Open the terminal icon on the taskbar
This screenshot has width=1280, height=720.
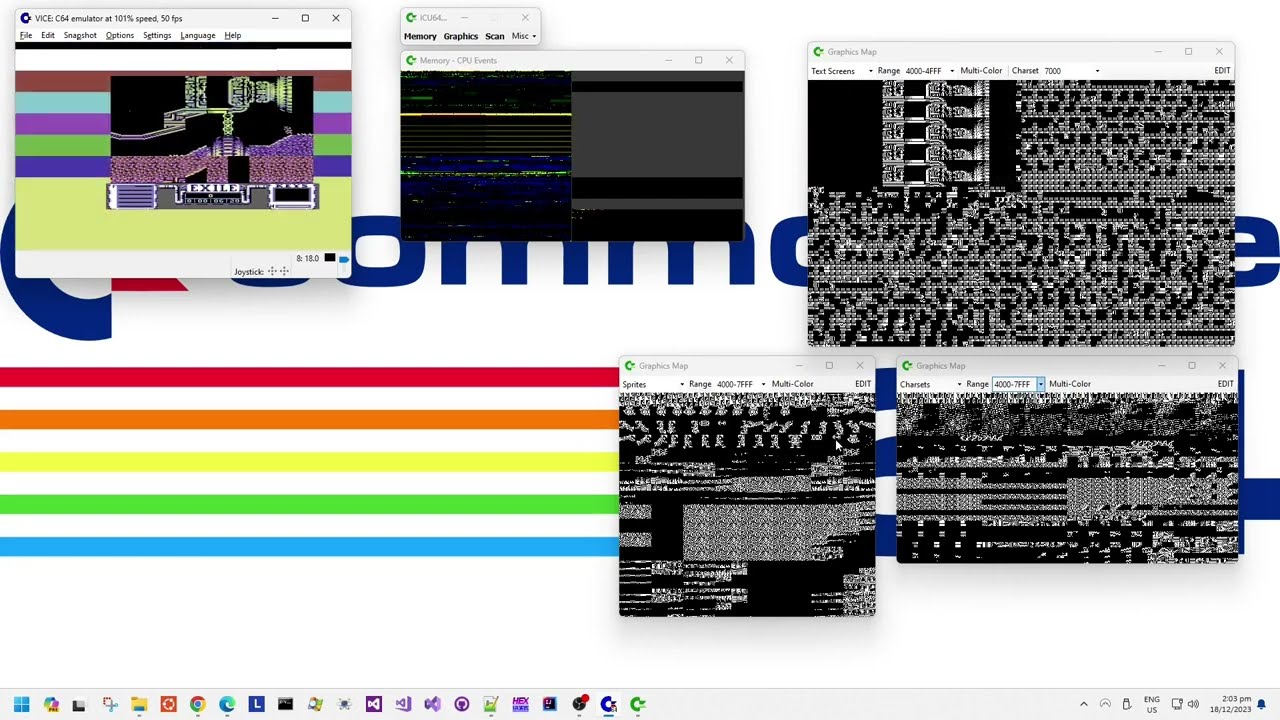285,704
